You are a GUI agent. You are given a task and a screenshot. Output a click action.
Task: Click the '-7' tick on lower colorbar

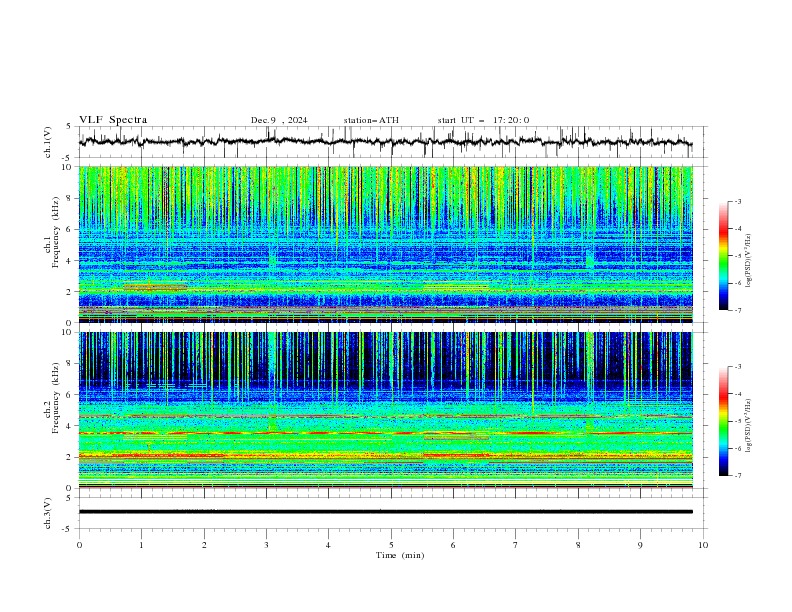737,476
